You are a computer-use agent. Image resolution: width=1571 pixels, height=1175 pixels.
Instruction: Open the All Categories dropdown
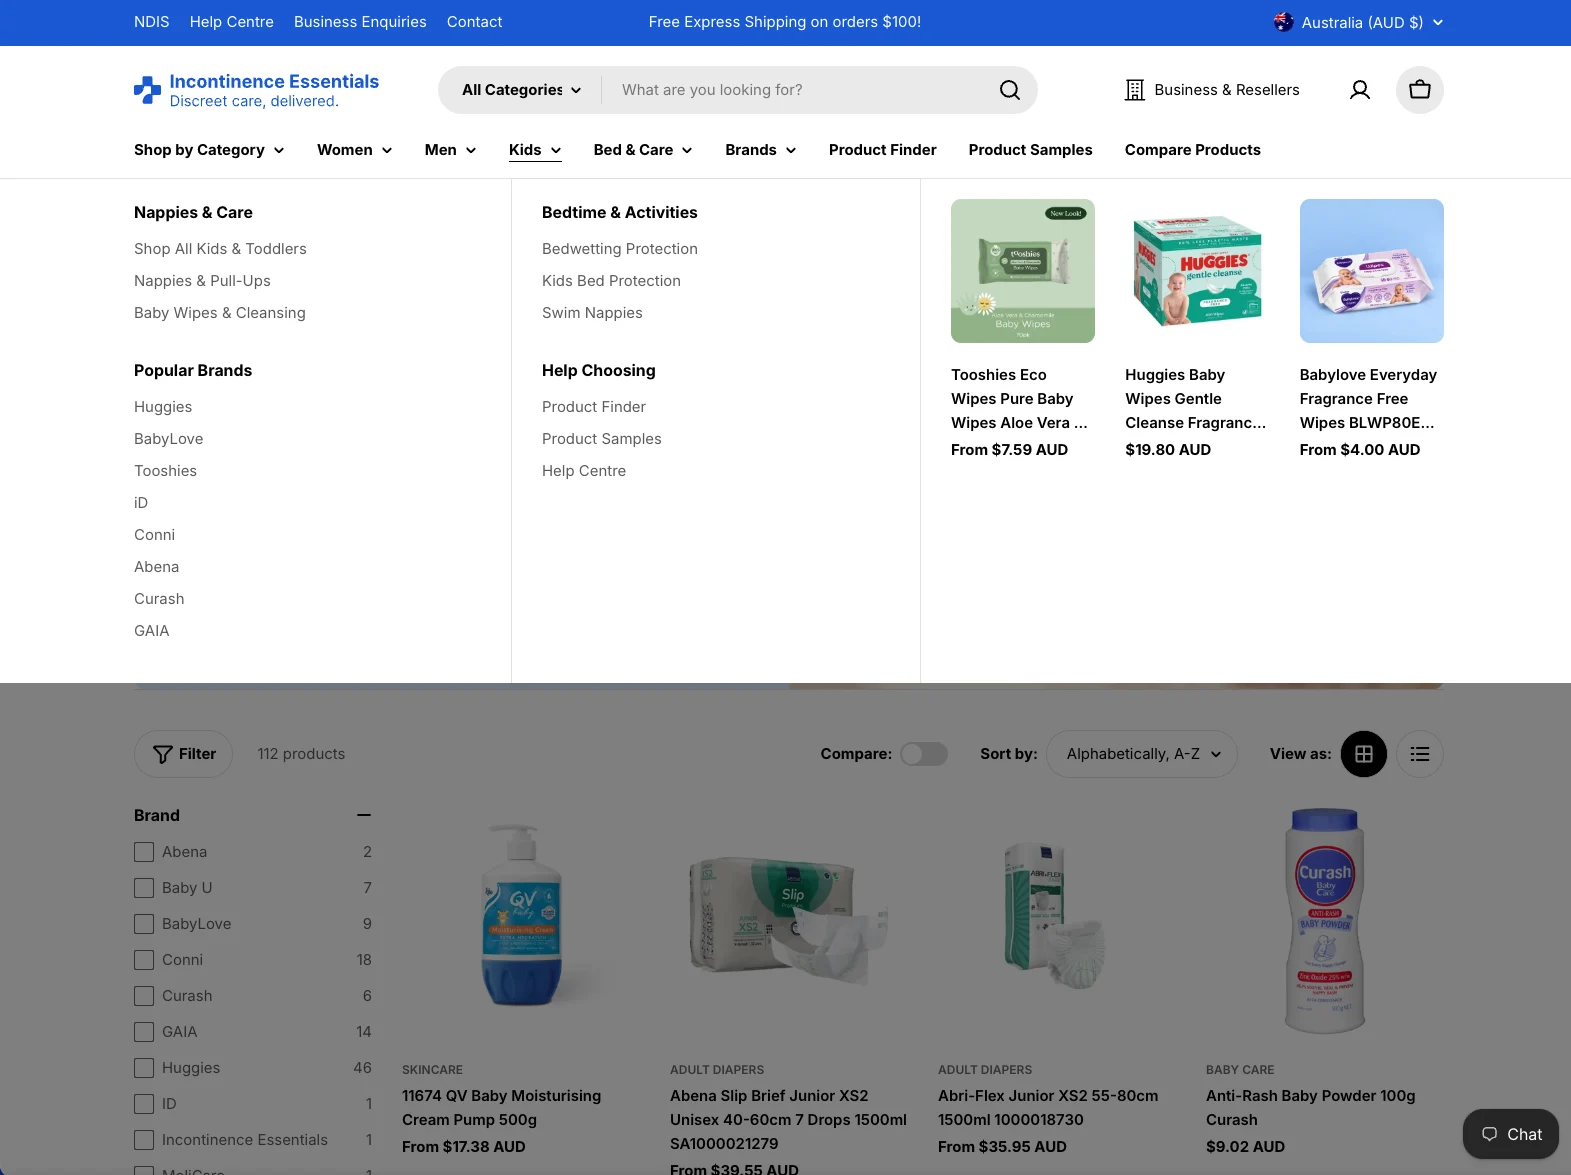(521, 90)
